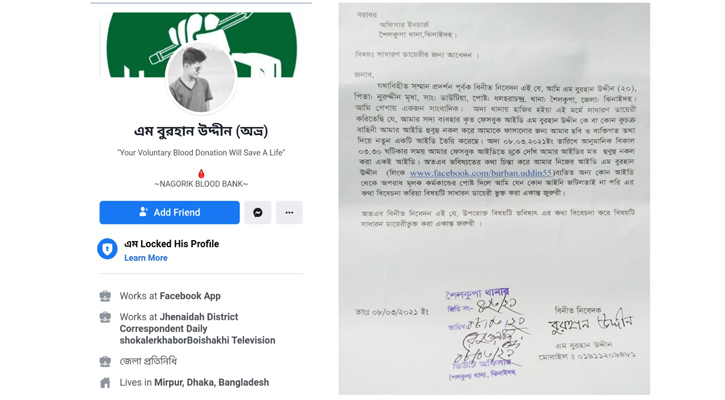Screen dimensions: 725x400
Task: Click briefcase icon beside Jhenaidah District Correspondent
Action: [x=105, y=317]
